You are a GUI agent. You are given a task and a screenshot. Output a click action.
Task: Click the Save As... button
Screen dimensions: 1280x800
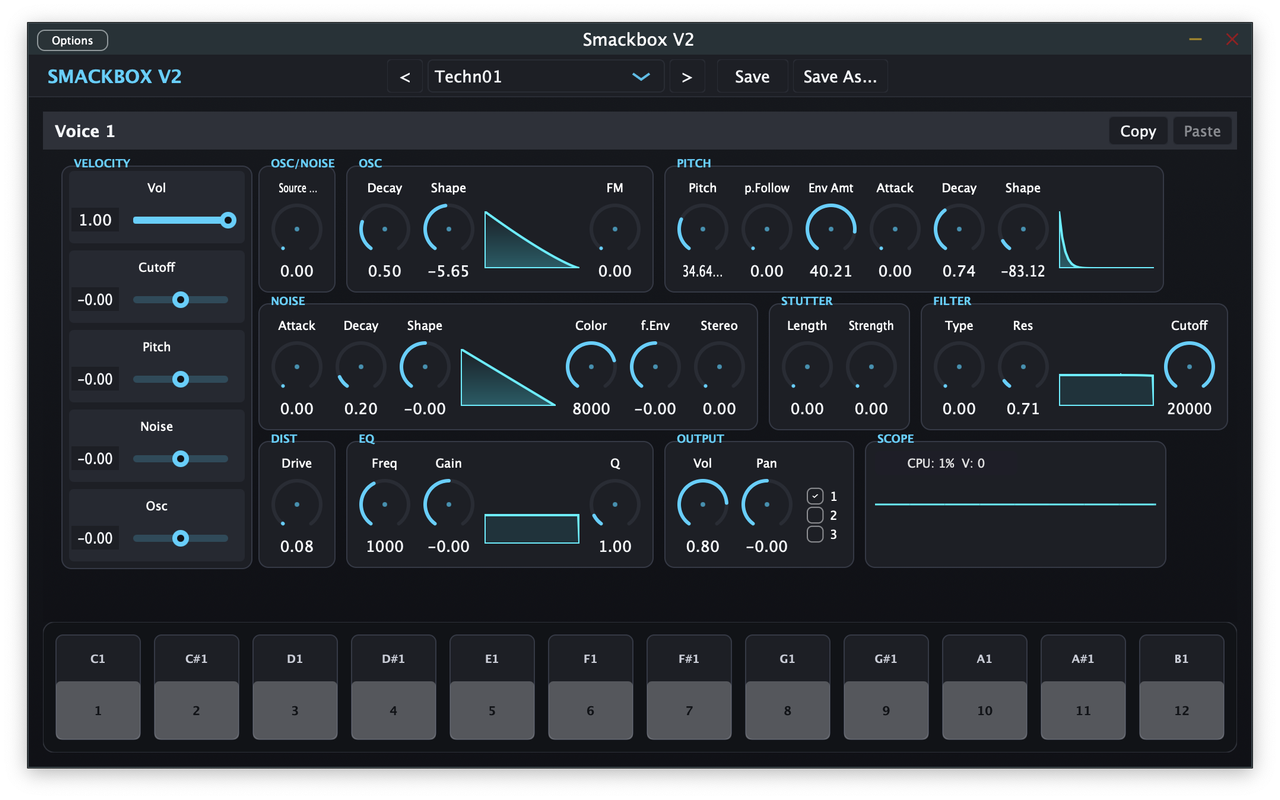tap(840, 77)
